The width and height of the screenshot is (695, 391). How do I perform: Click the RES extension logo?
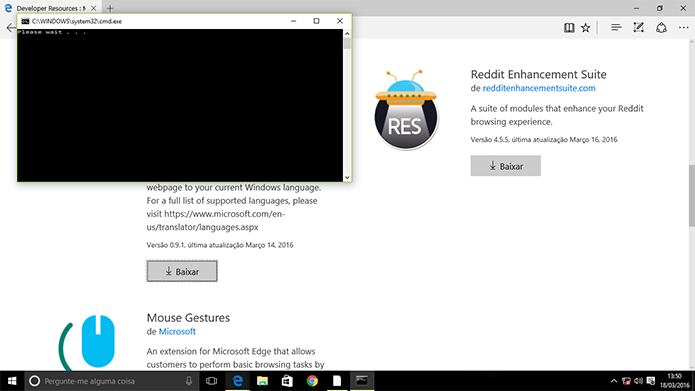tap(406, 110)
